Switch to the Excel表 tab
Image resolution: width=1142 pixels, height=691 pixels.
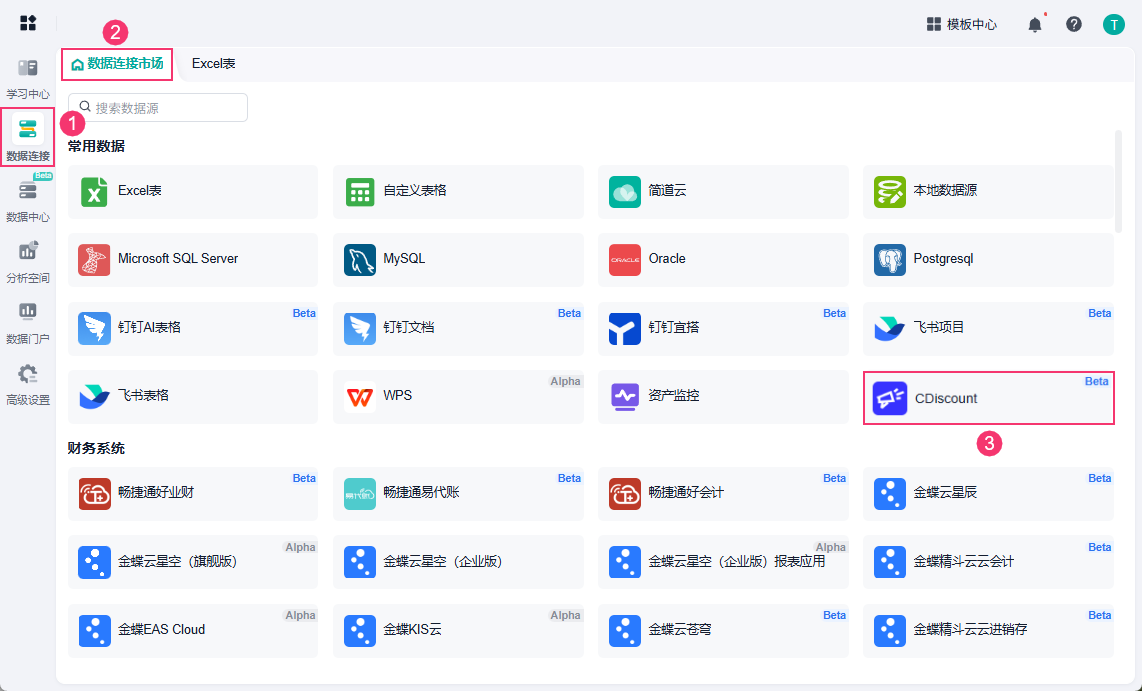coord(213,64)
